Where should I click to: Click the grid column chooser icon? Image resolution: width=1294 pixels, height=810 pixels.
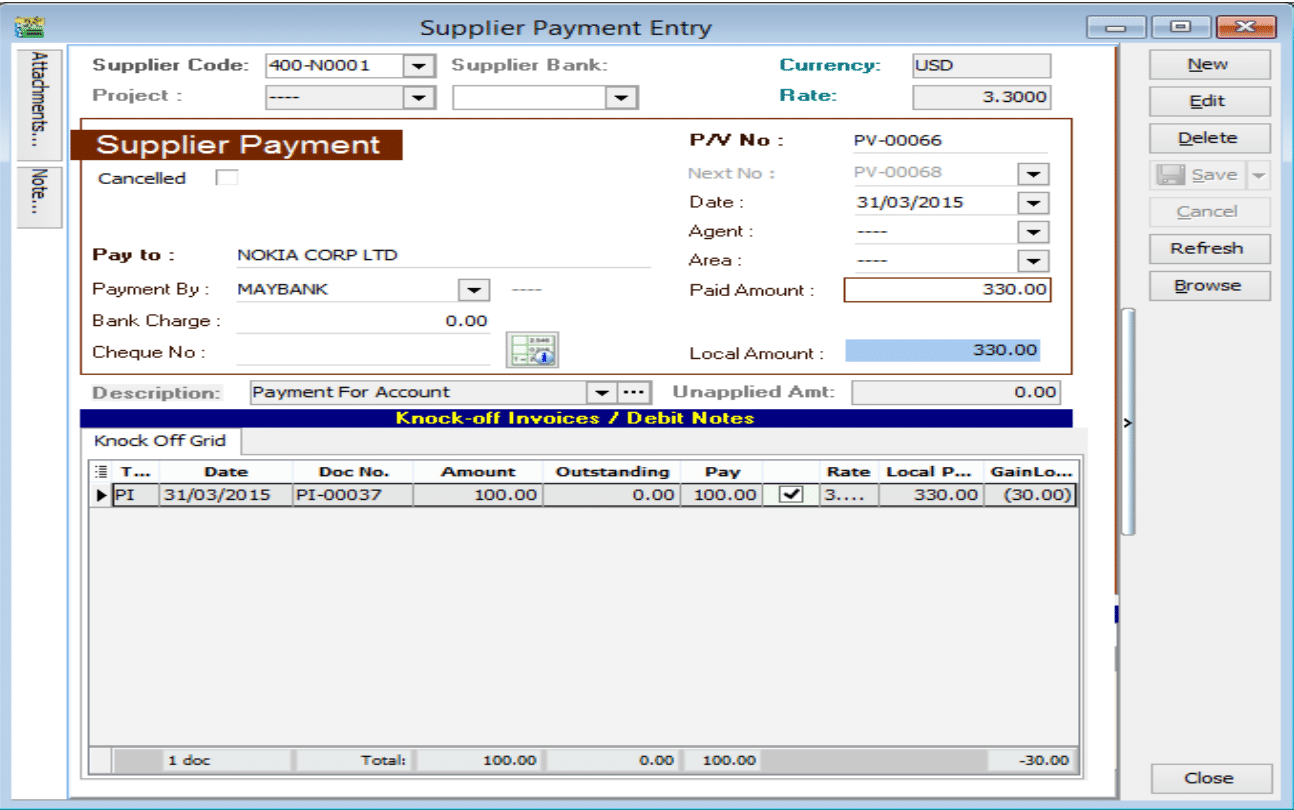click(100, 471)
